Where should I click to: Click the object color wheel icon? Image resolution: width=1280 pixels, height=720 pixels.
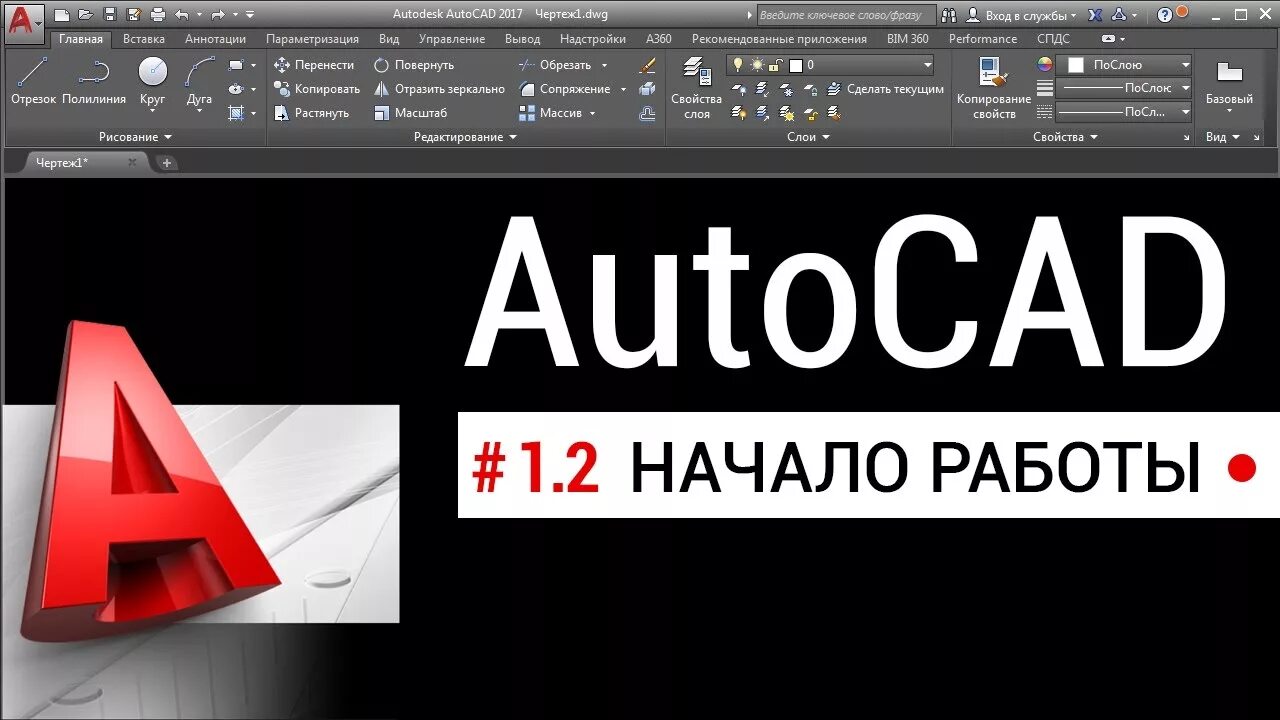click(1045, 64)
